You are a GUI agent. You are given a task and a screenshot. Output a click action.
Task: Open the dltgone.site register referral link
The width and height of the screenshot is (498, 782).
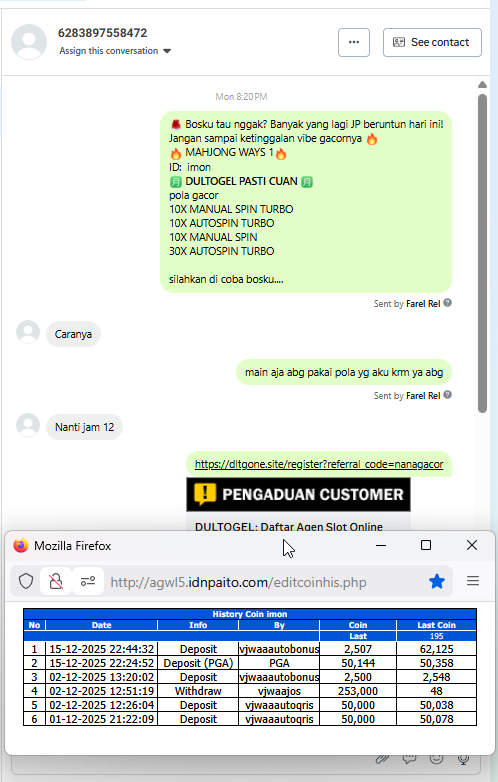click(319, 464)
